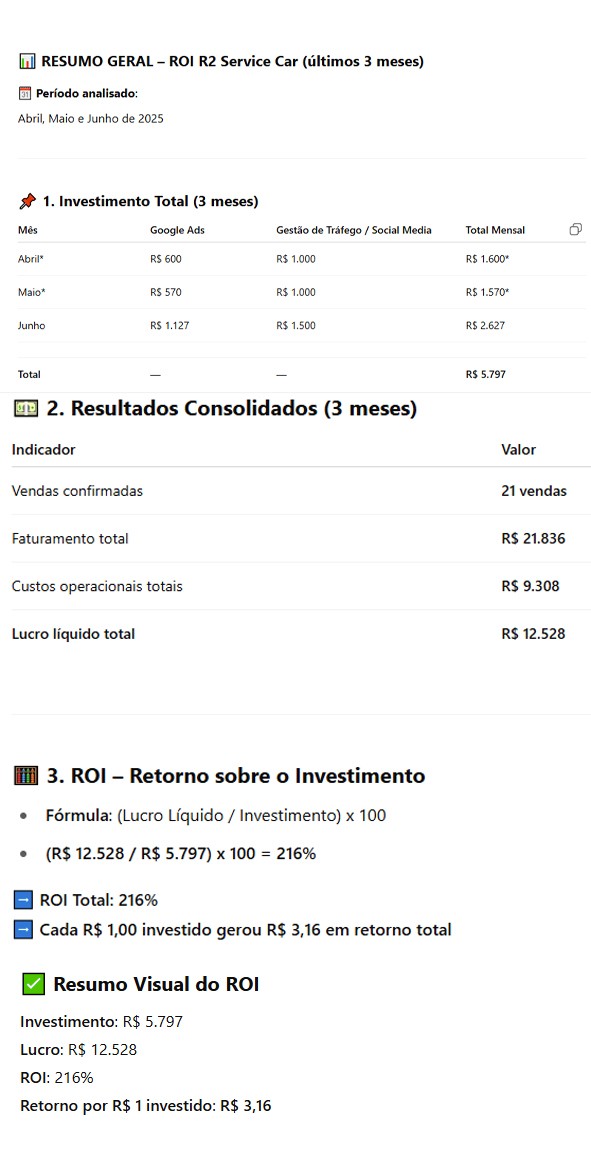
Task: Click the calendar icon next to Período analisado
Action: [25, 93]
